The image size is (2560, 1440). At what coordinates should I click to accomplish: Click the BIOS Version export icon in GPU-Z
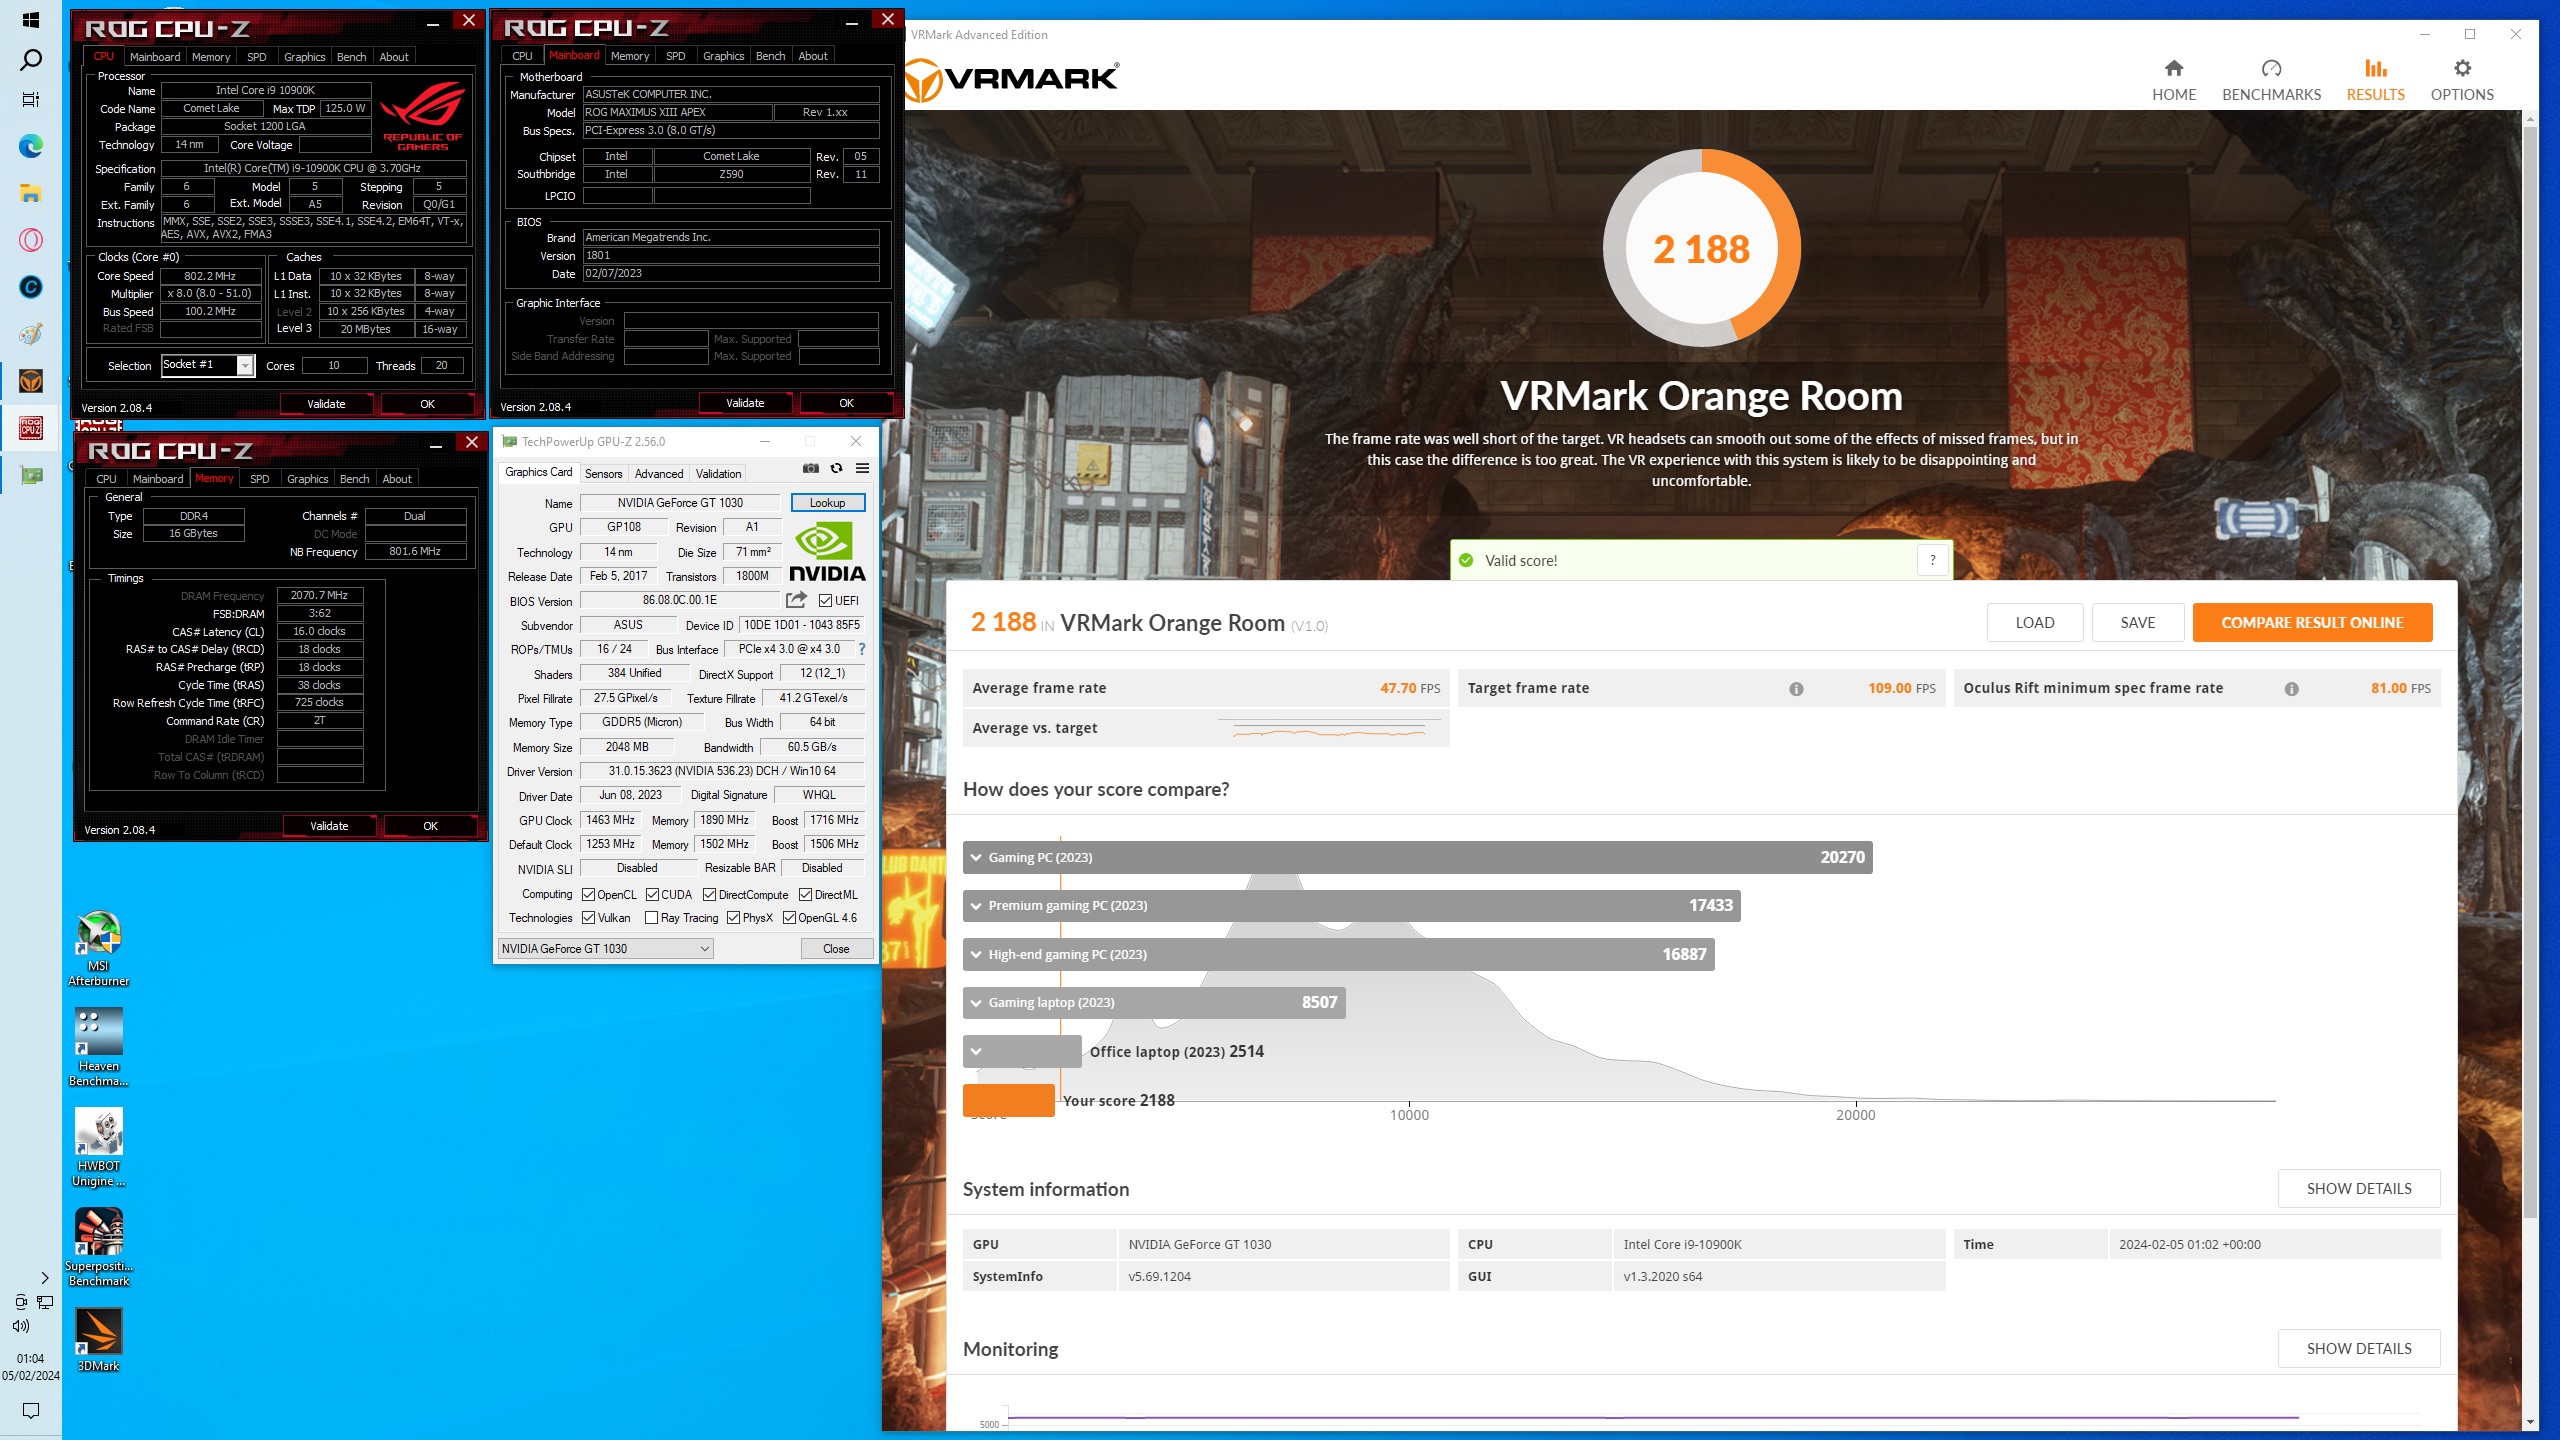[x=796, y=600]
